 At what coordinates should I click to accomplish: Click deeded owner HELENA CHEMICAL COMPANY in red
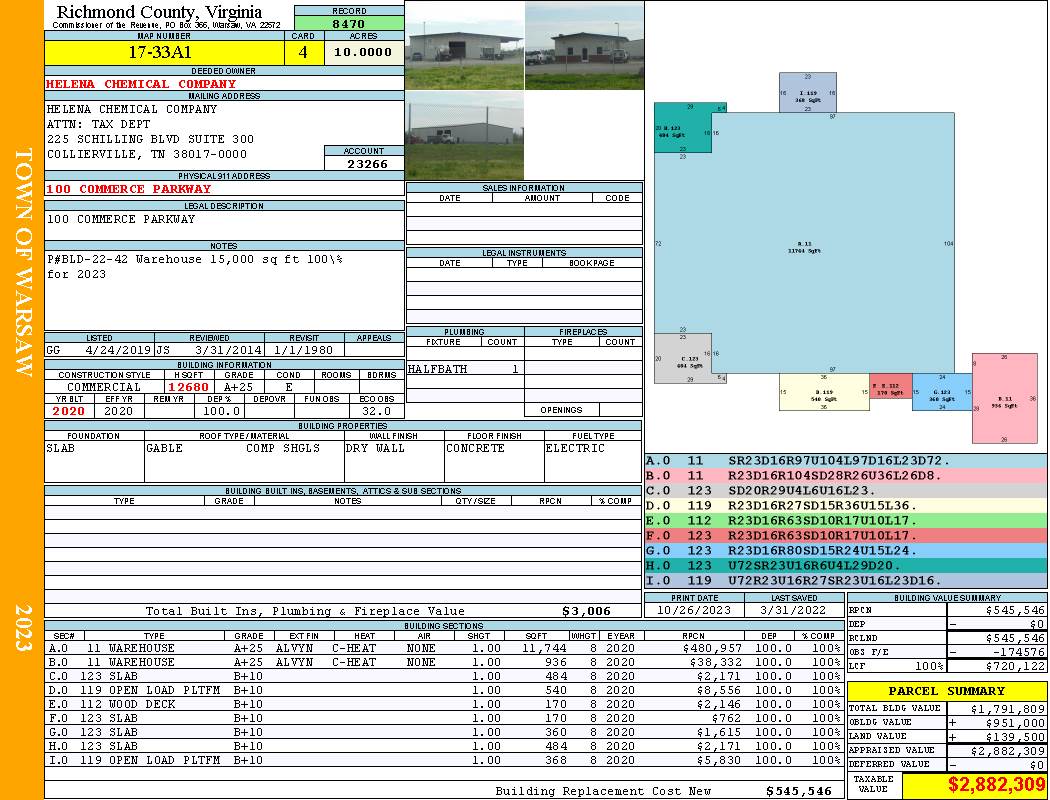[141, 84]
